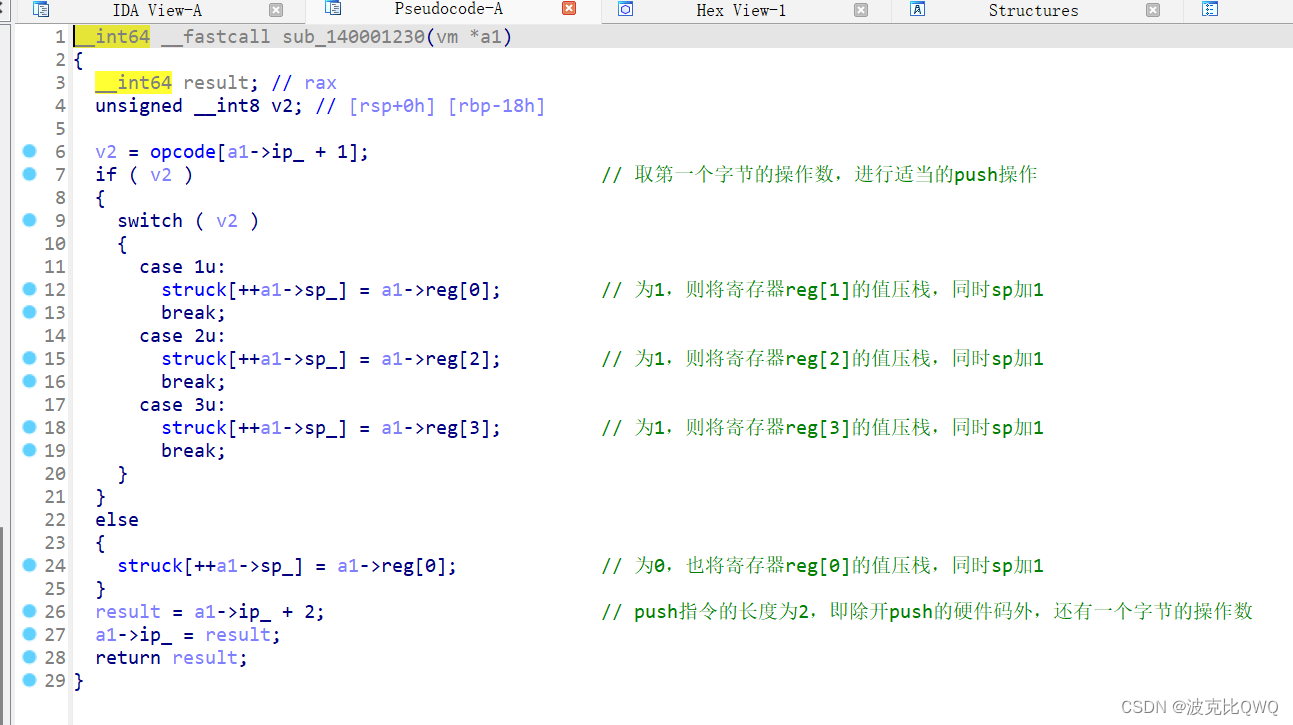This screenshot has height=725, width=1293.
Task: Click the Structures tab icon
Action: coord(917,10)
